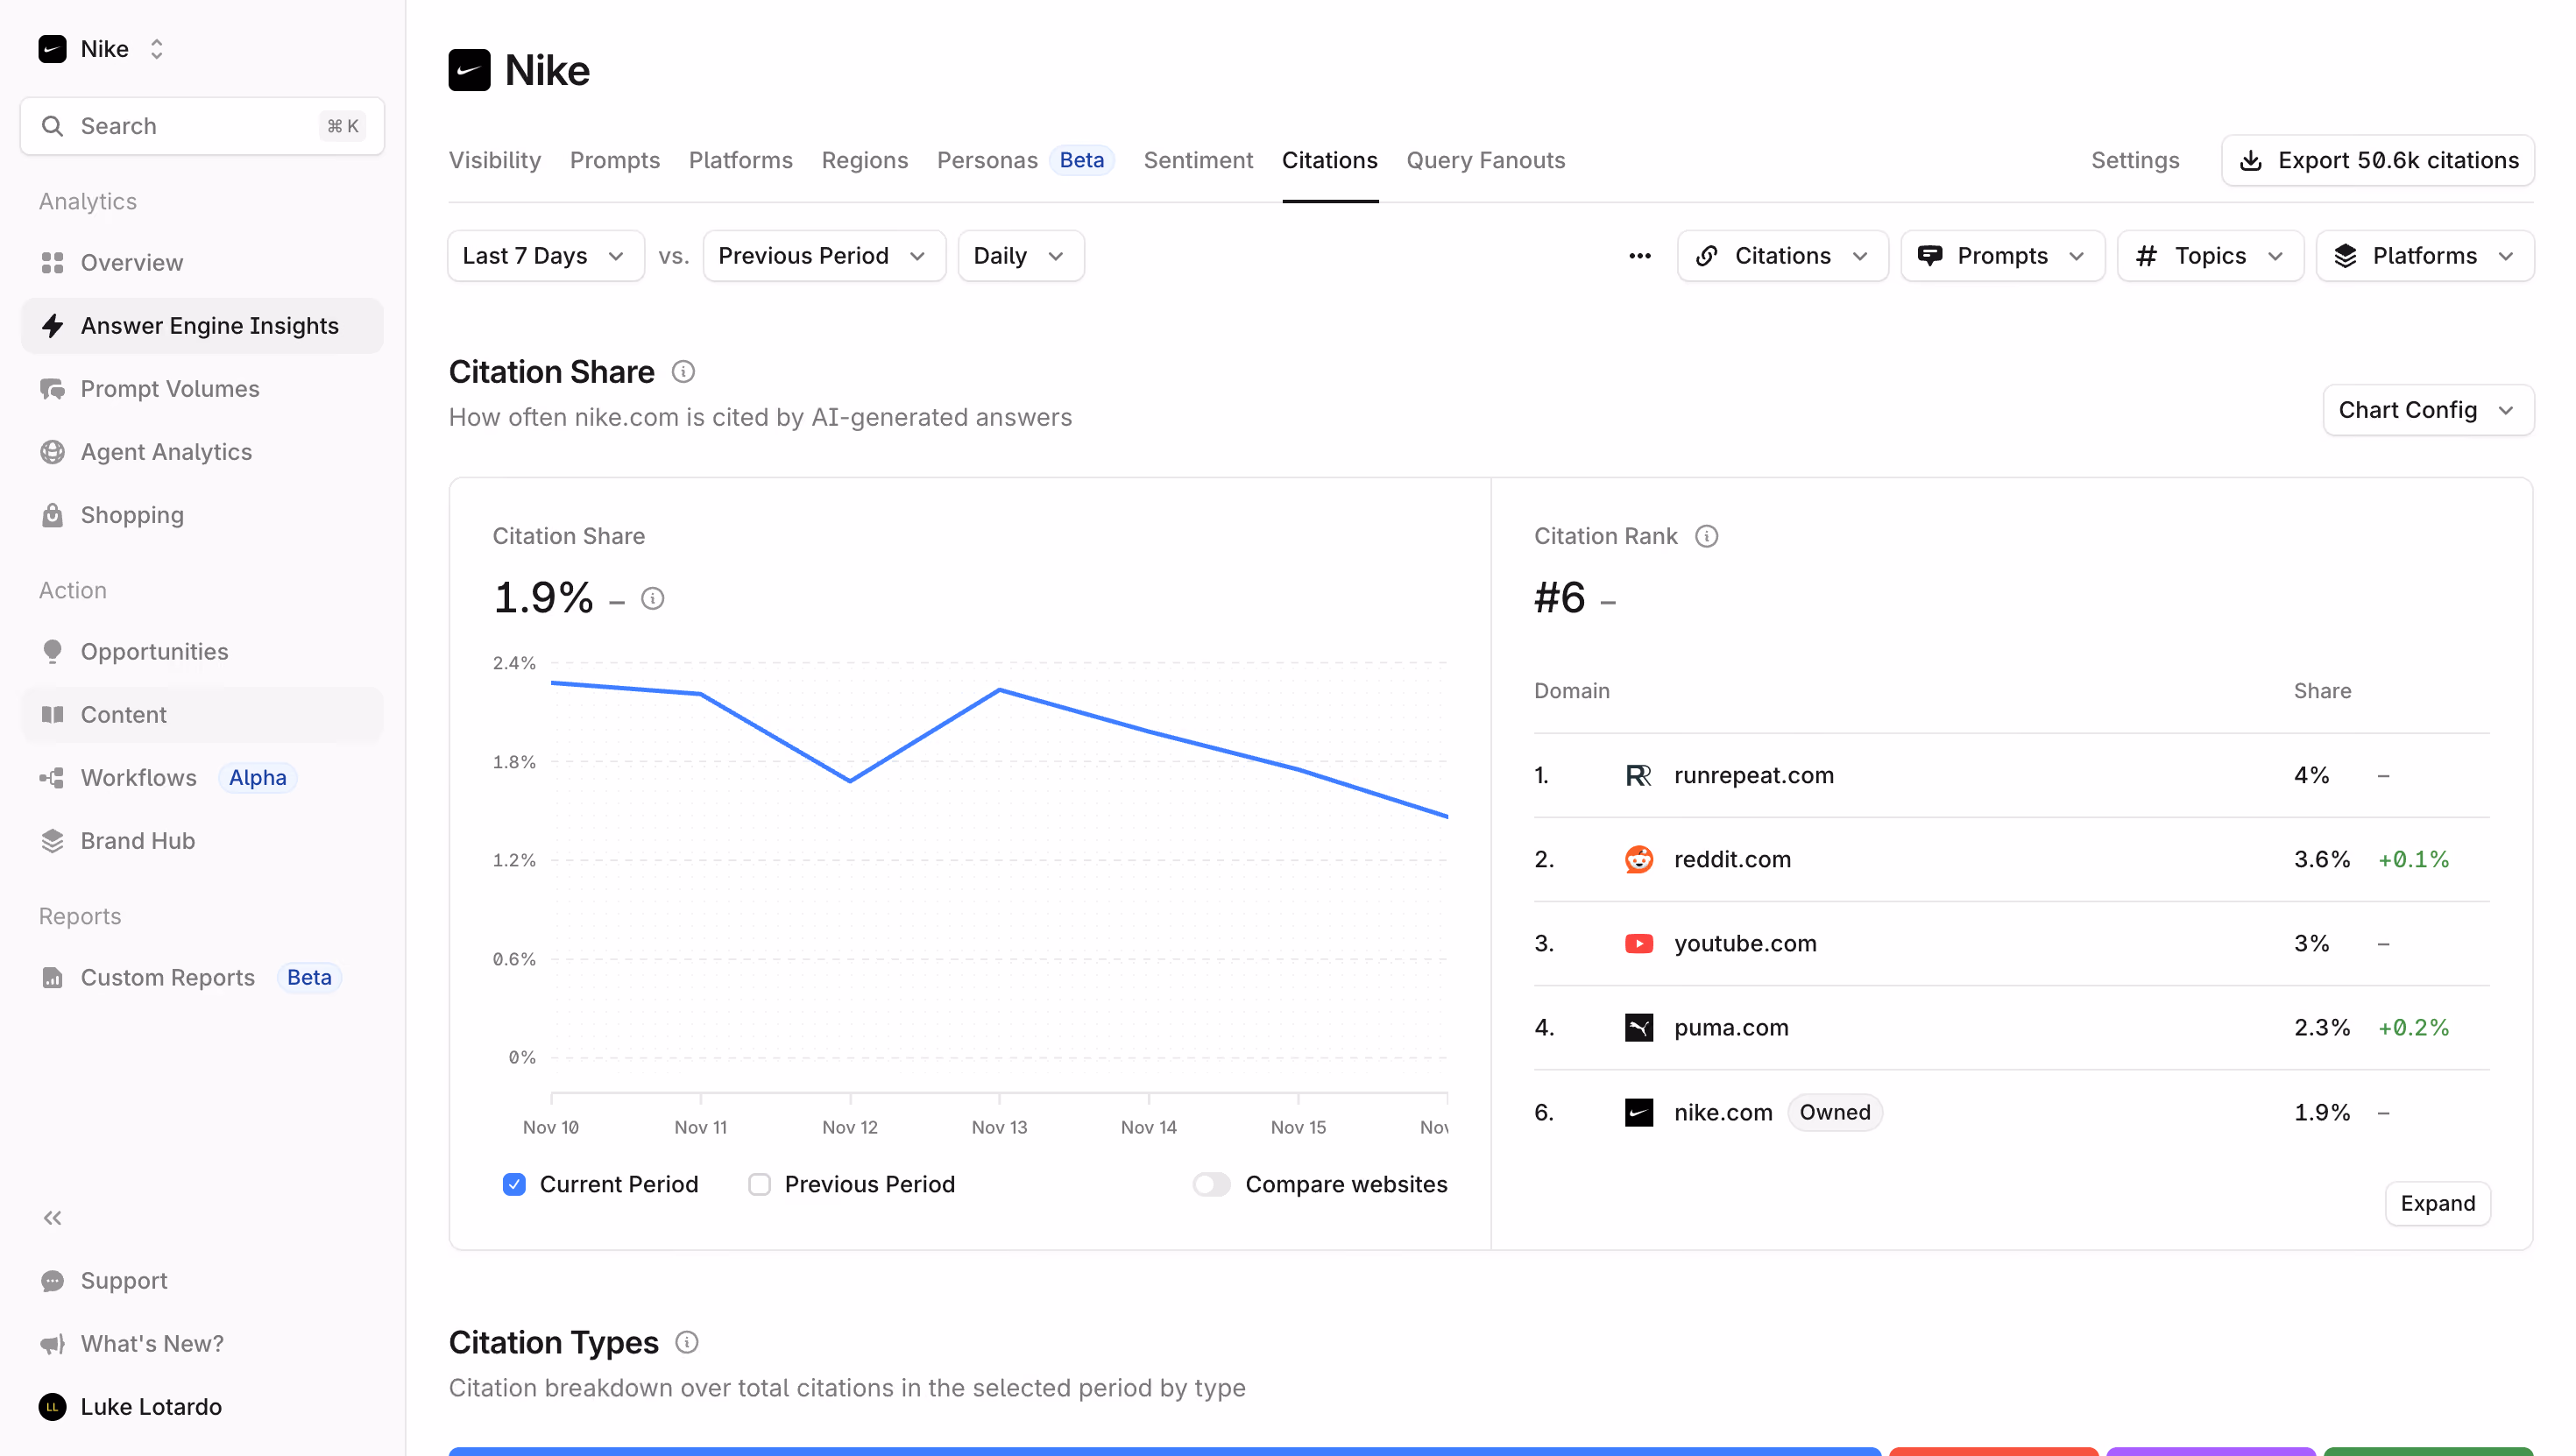Expand the Chart Config dropdown
Screen dimensions: 2576x1456
[2428, 410]
